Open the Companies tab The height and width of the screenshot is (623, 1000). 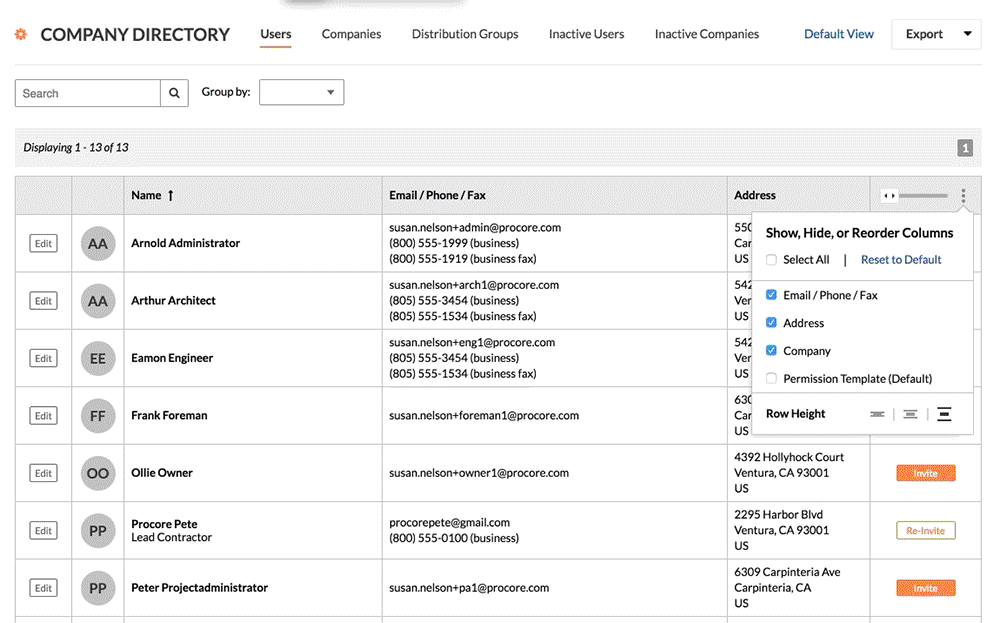pos(351,34)
